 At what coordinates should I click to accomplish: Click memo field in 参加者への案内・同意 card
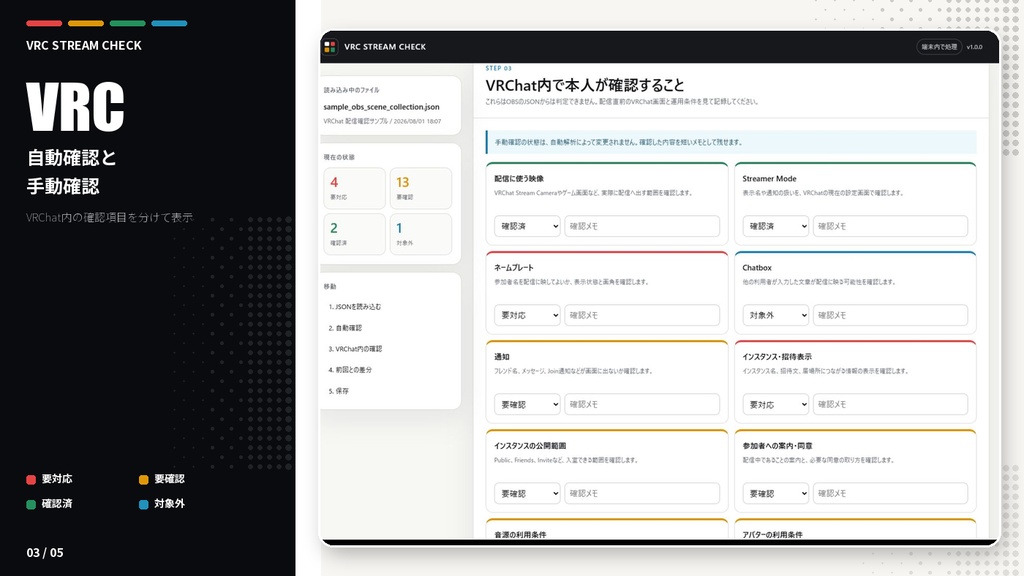(x=890, y=493)
